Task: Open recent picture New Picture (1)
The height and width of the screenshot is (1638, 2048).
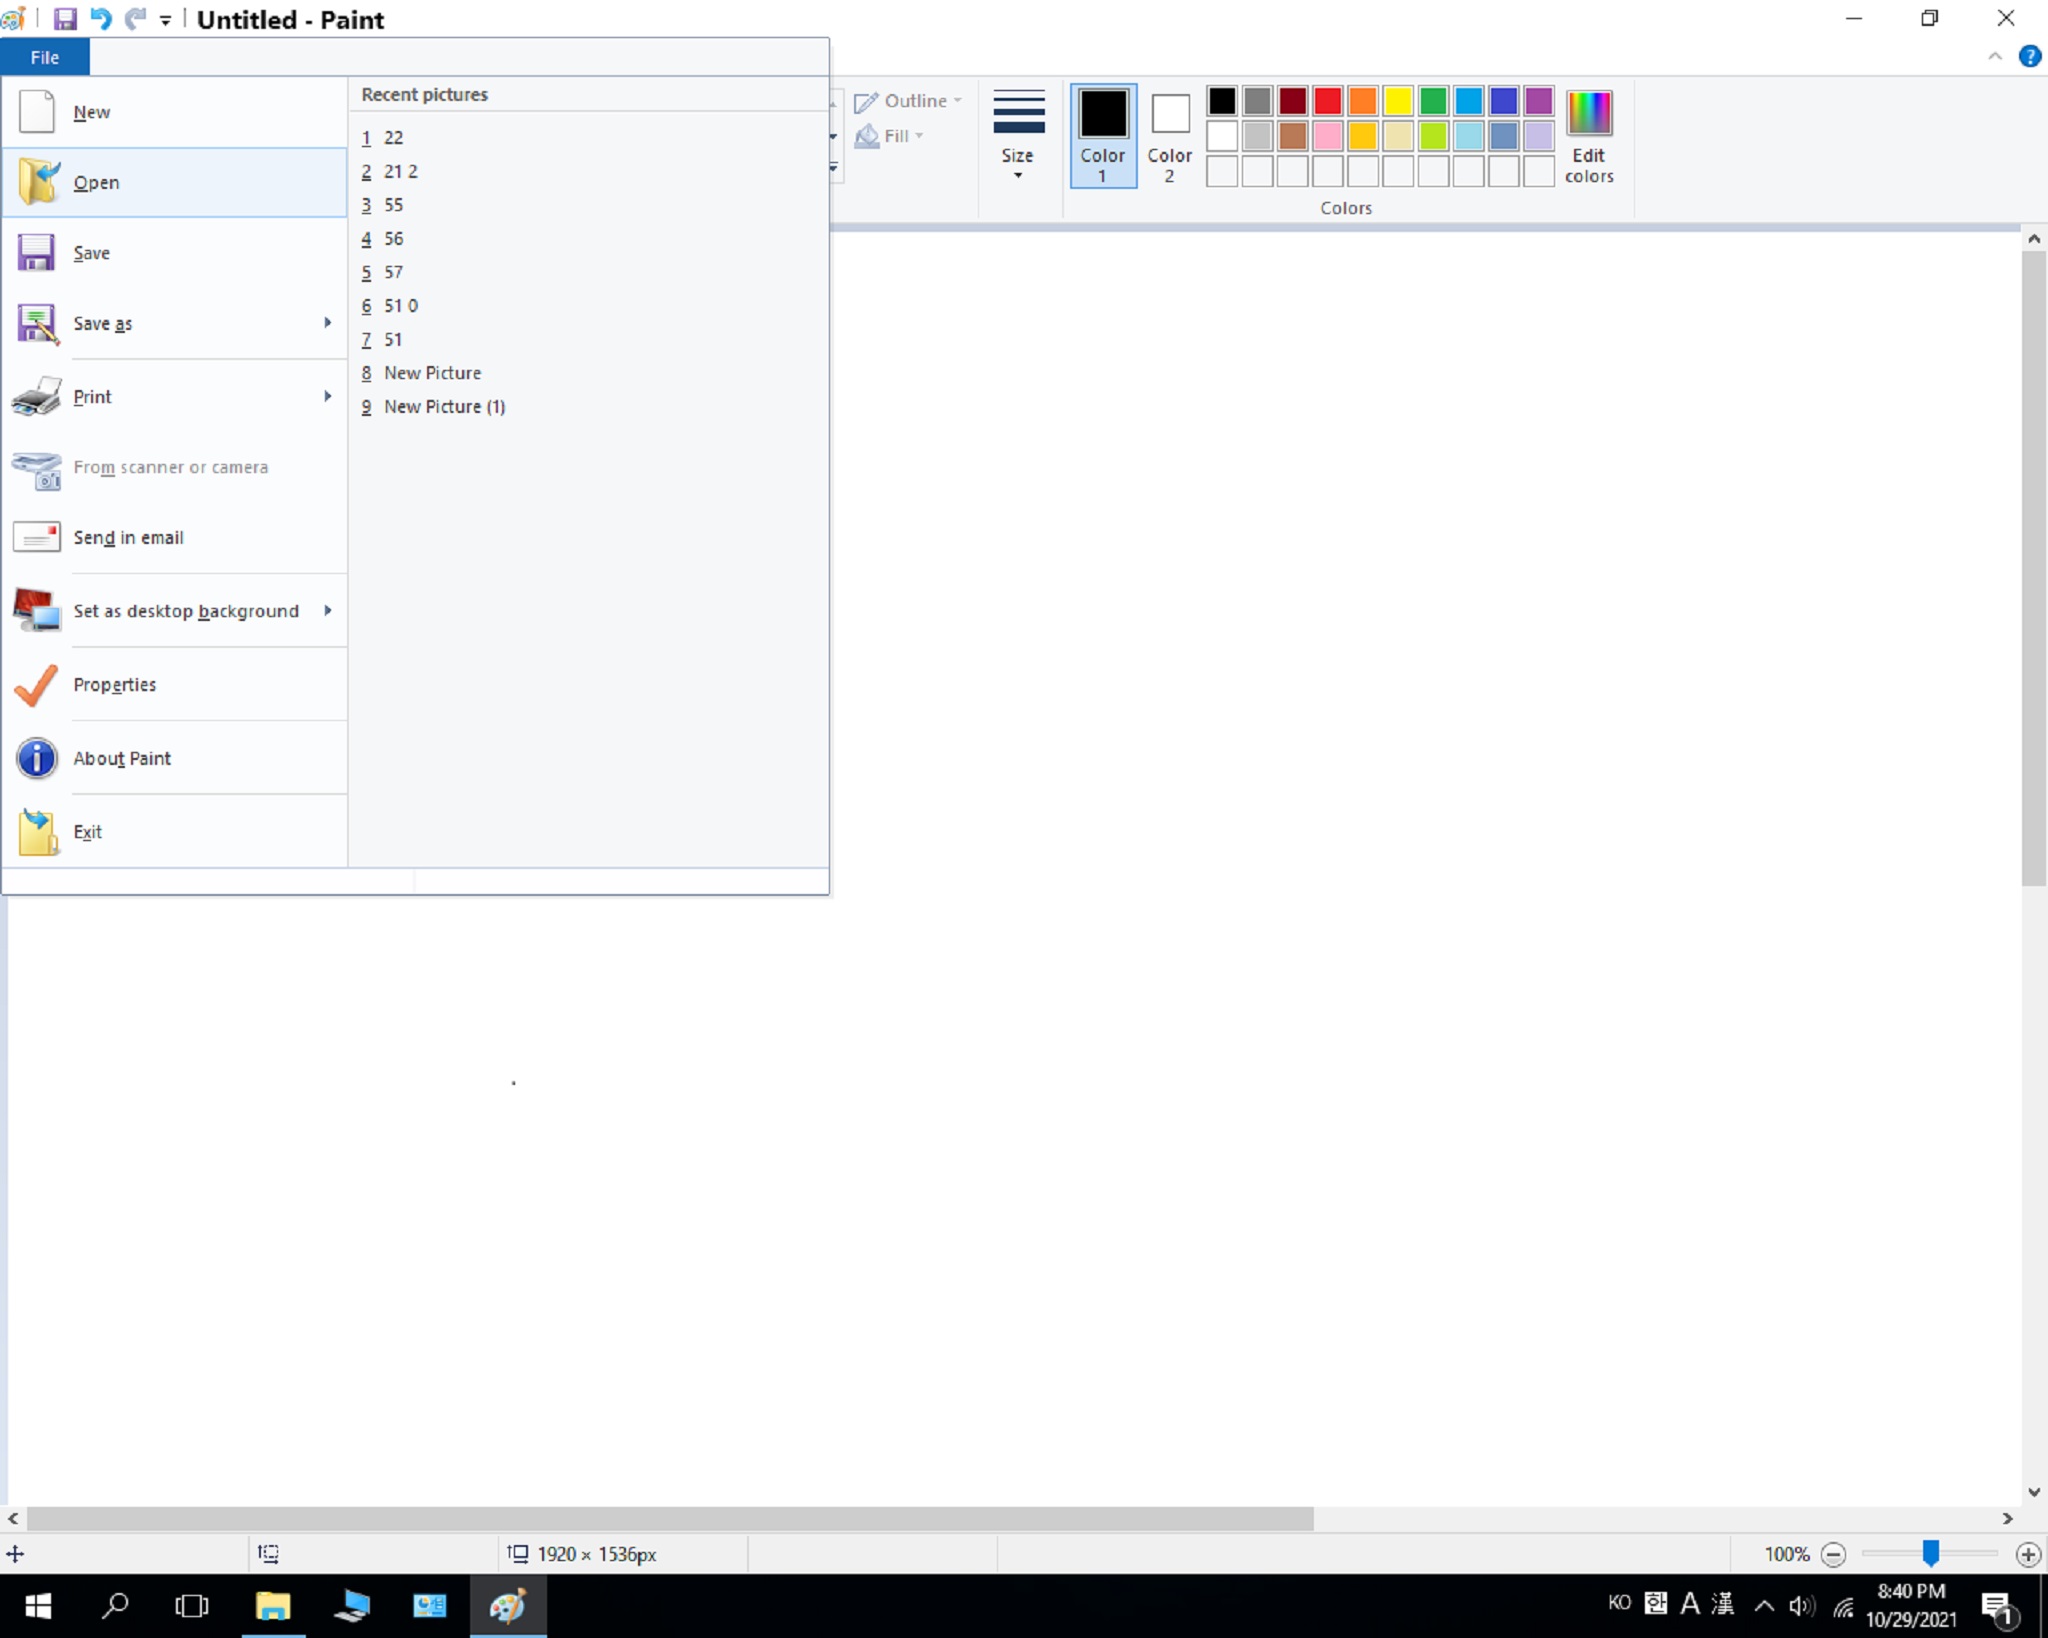Action: pyautogui.click(x=590, y=406)
